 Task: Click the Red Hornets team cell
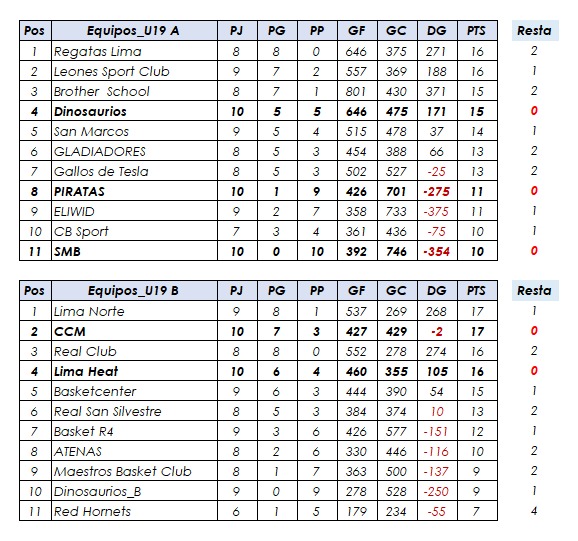click(x=135, y=512)
